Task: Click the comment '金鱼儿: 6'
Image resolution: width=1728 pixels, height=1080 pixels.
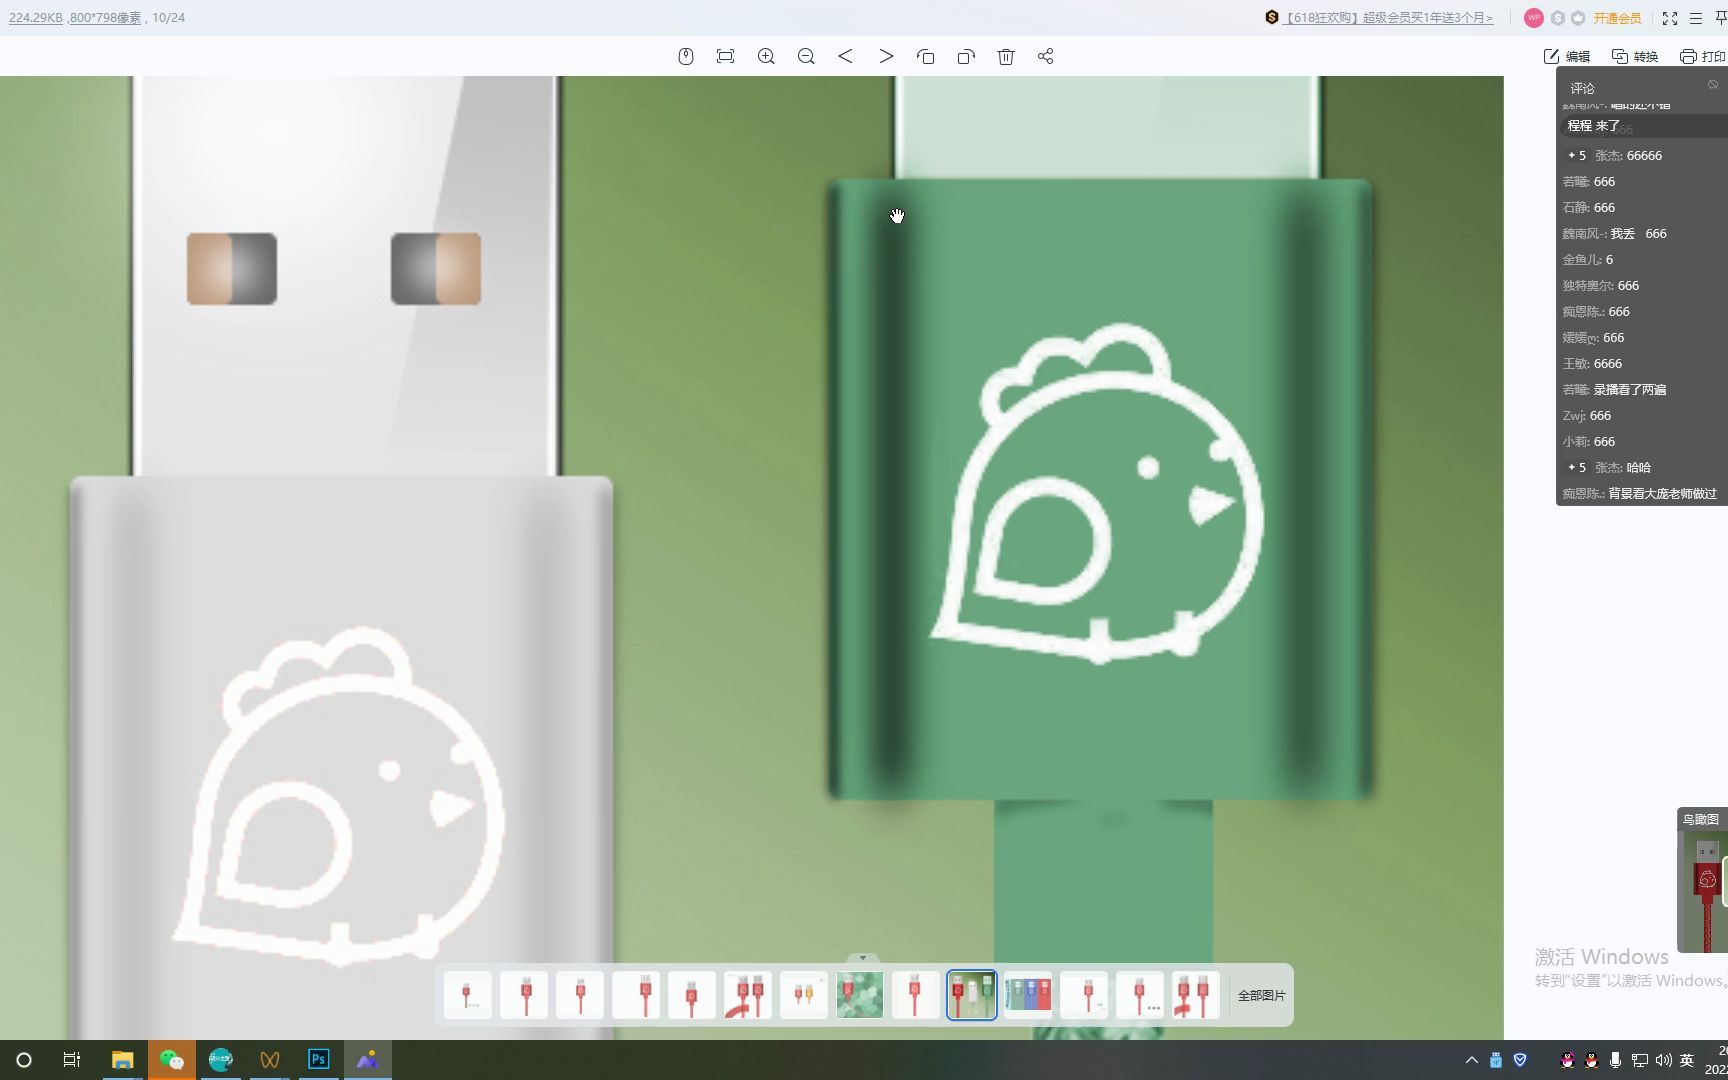Action: (x=1588, y=260)
